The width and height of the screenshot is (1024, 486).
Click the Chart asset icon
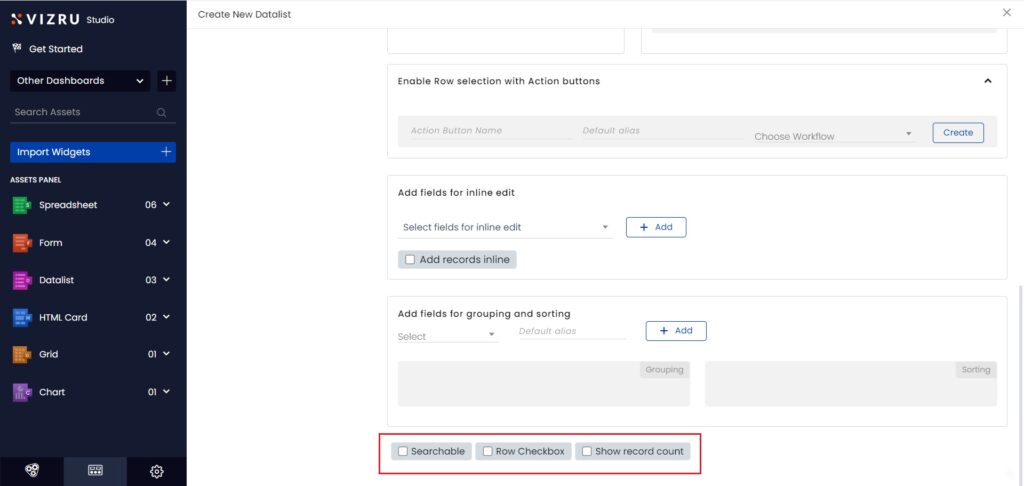21,392
